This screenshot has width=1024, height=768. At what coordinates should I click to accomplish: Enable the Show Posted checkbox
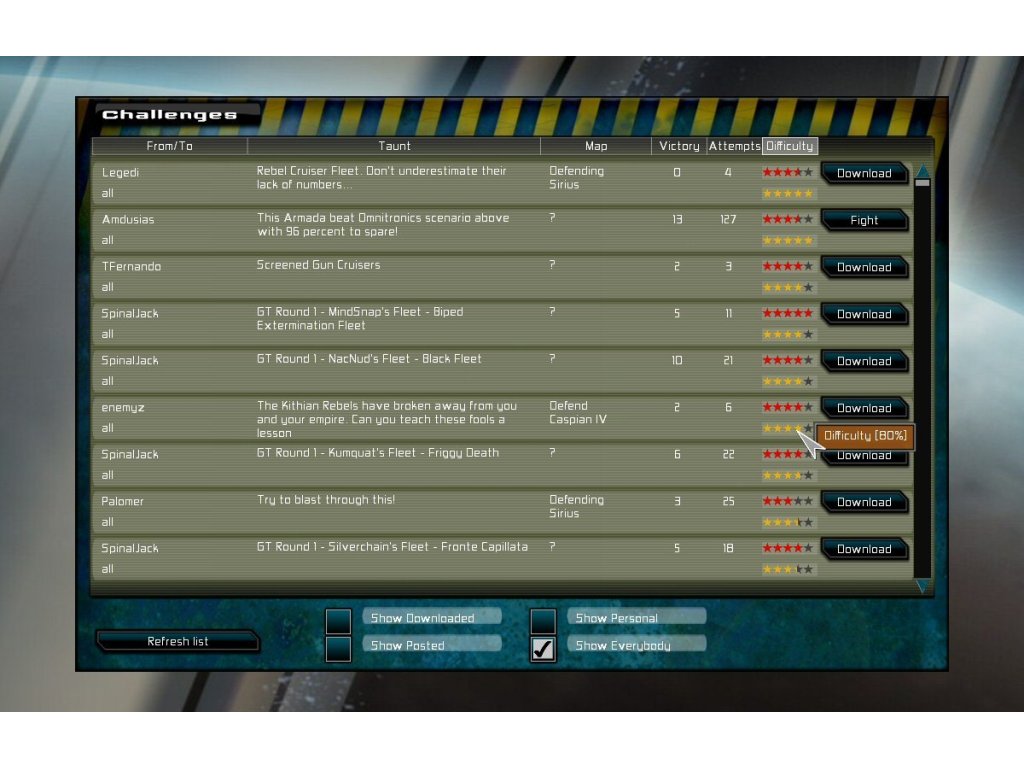coord(338,649)
